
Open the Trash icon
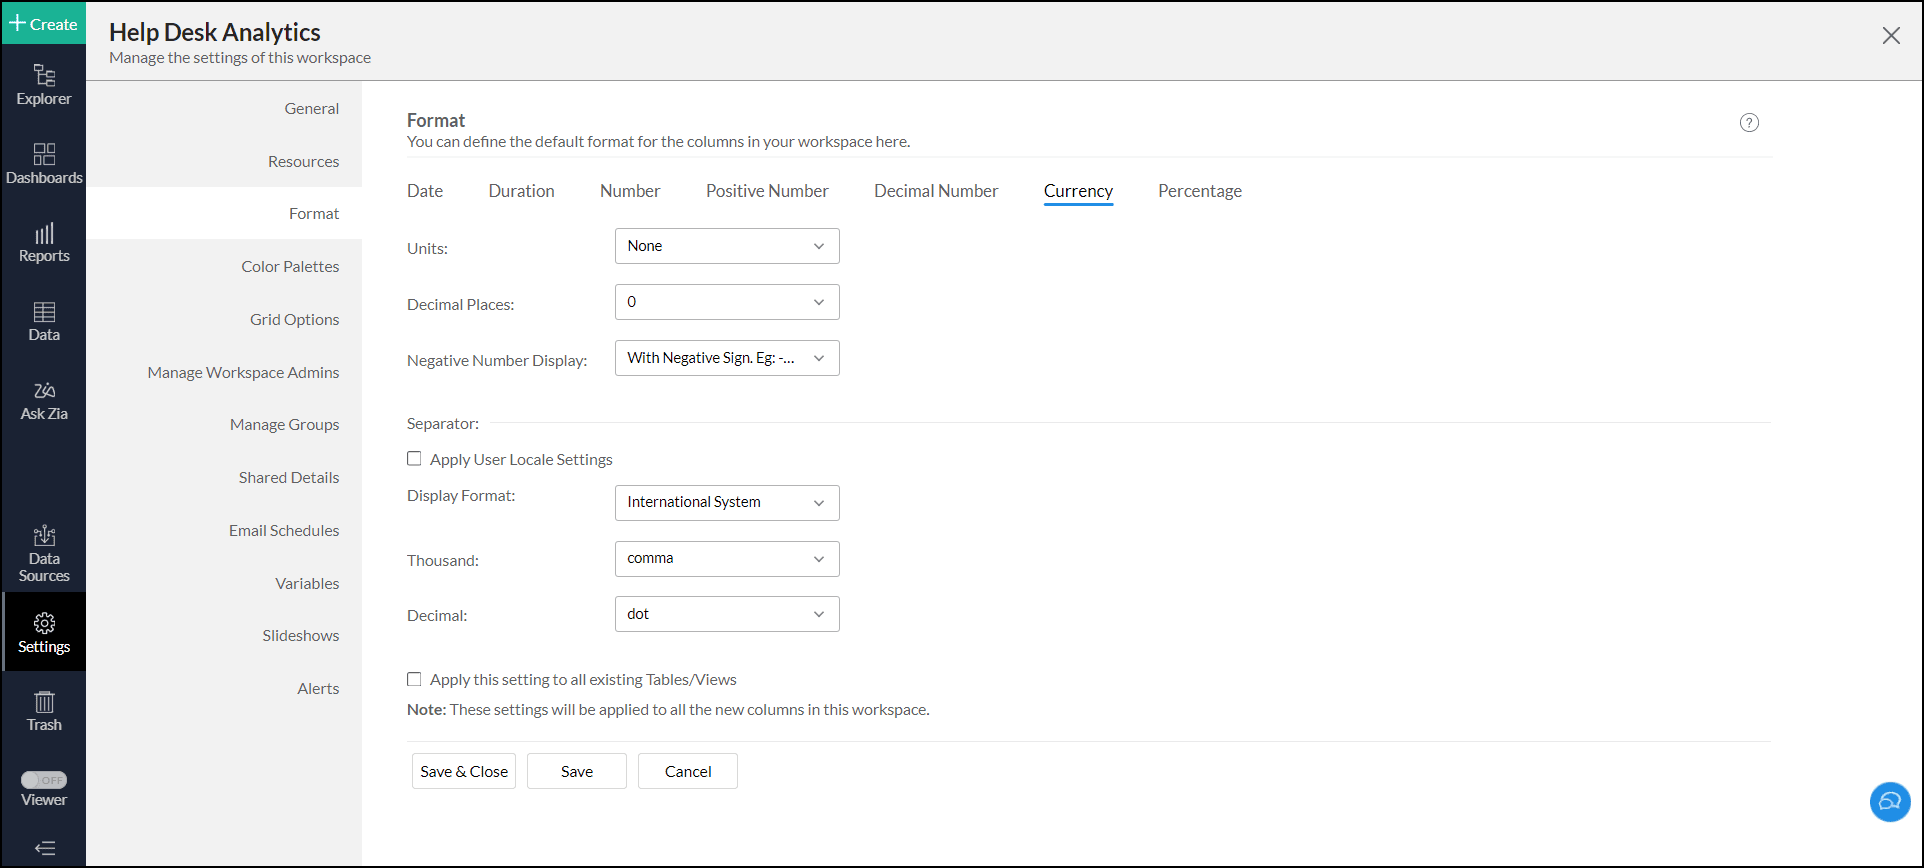[x=44, y=711]
